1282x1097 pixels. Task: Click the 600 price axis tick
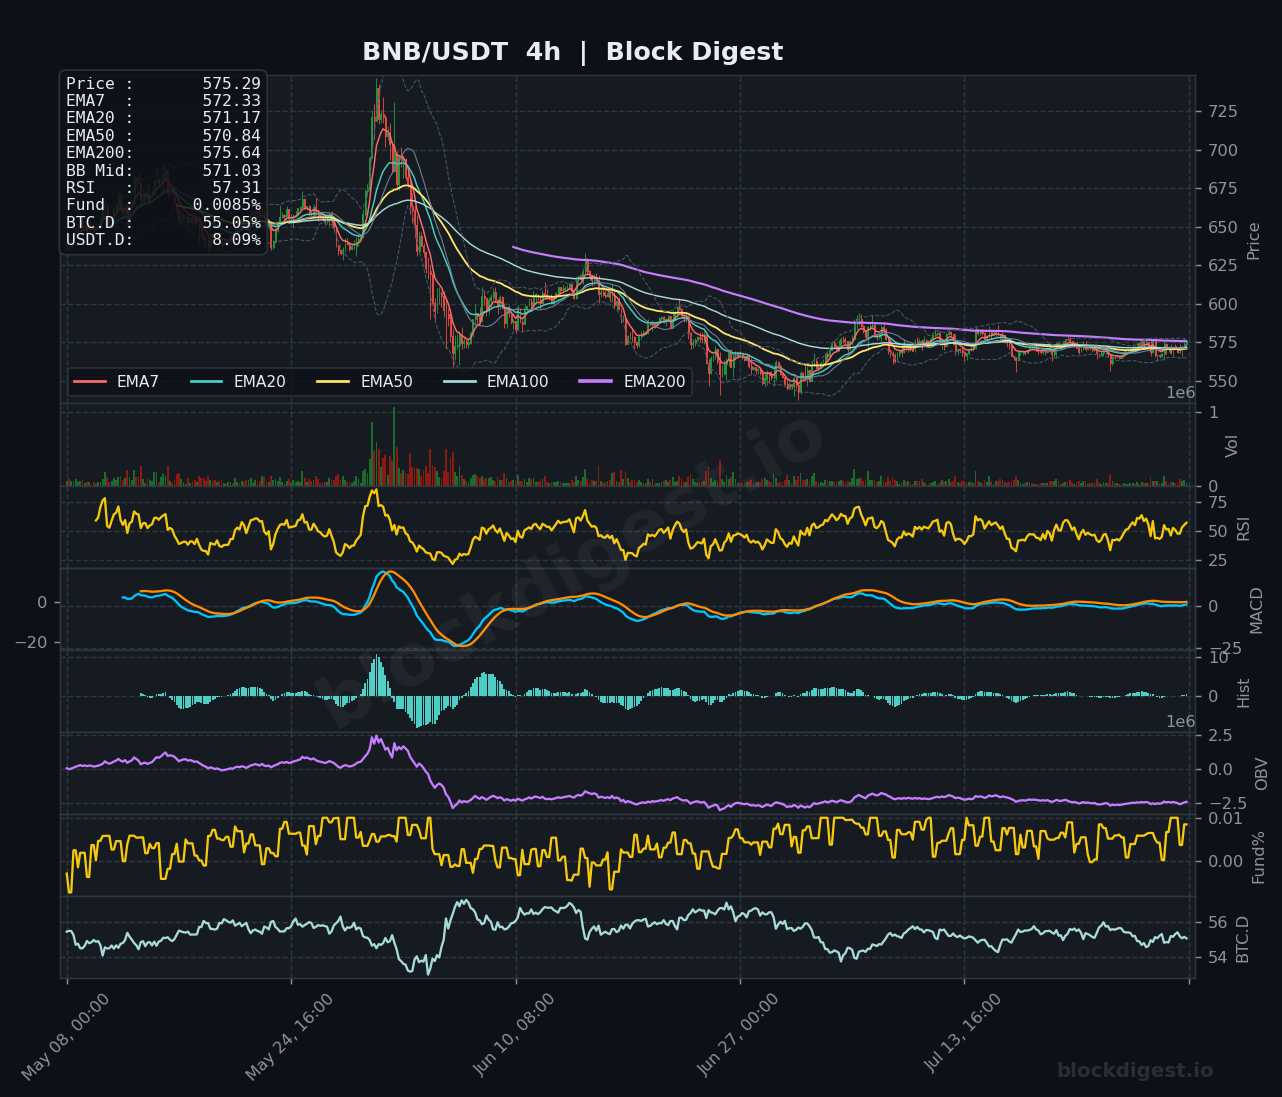tap(1223, 305)
